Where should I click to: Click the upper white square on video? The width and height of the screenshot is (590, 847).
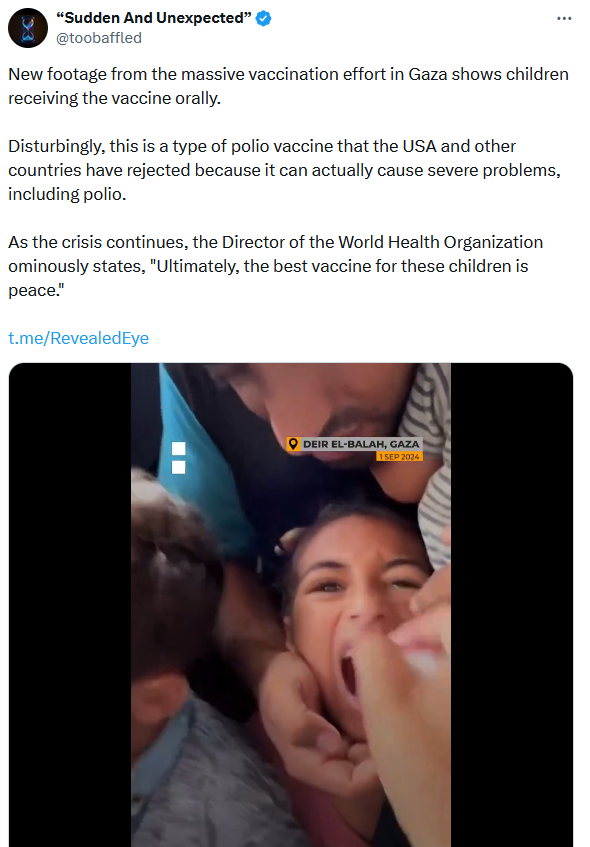178,448
